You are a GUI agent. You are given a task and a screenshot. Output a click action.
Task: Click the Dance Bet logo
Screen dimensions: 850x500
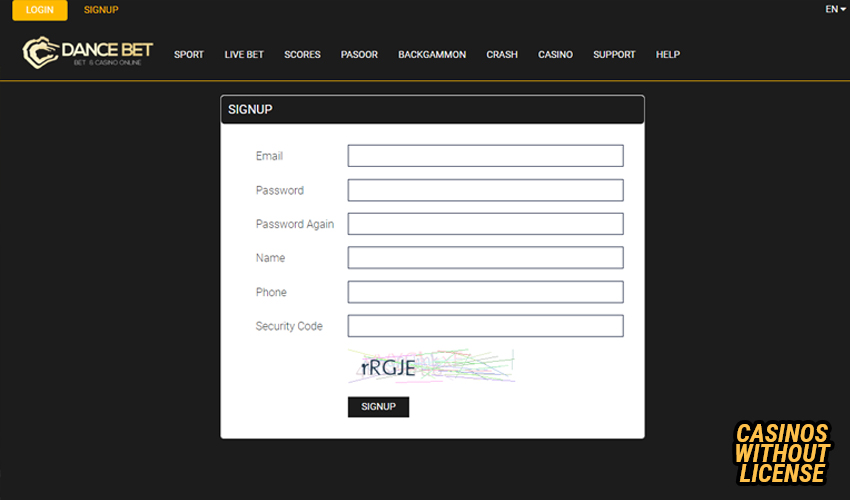(x=88, y=53)
